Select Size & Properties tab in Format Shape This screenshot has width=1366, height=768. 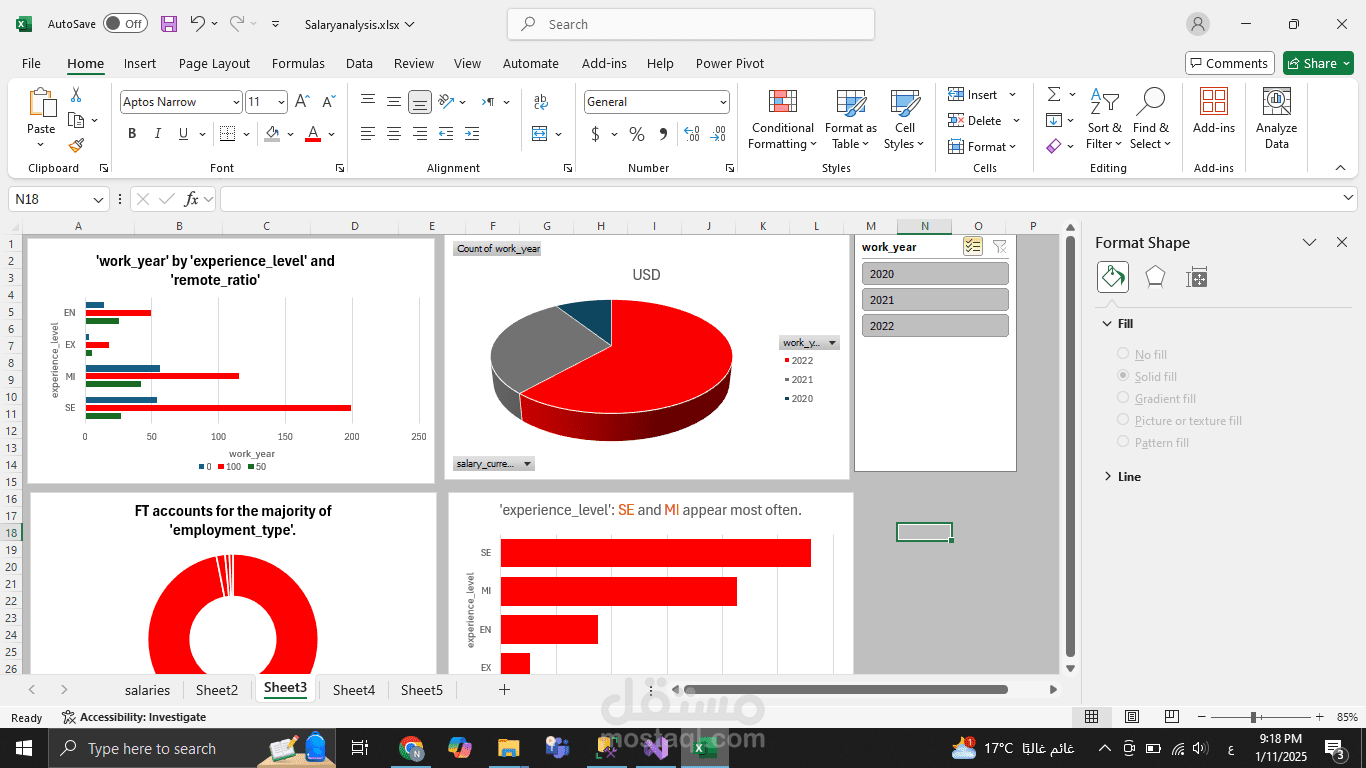point(1196,278)
